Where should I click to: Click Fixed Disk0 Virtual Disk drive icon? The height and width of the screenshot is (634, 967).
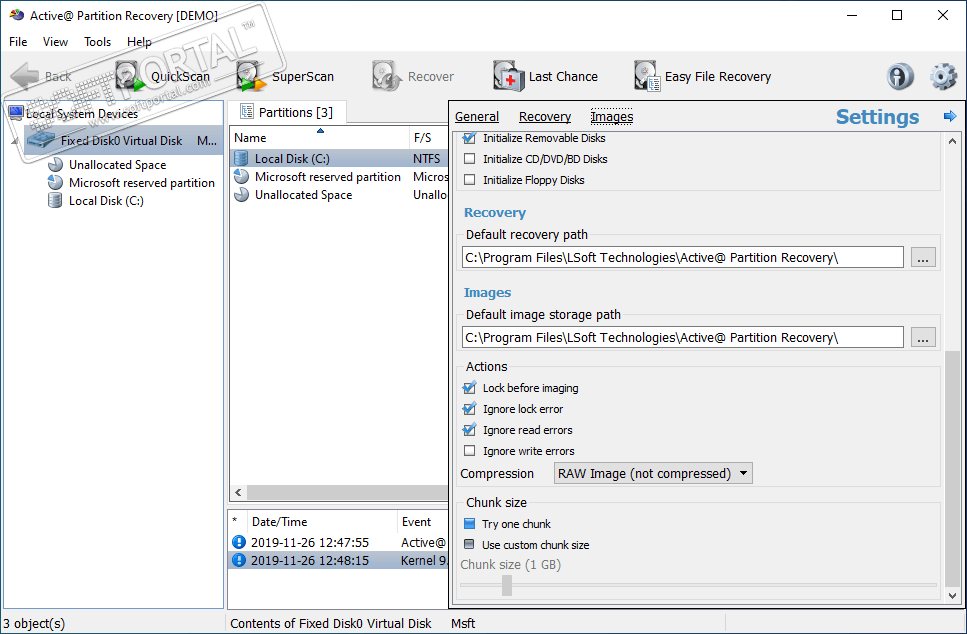(x=41, y=140)
